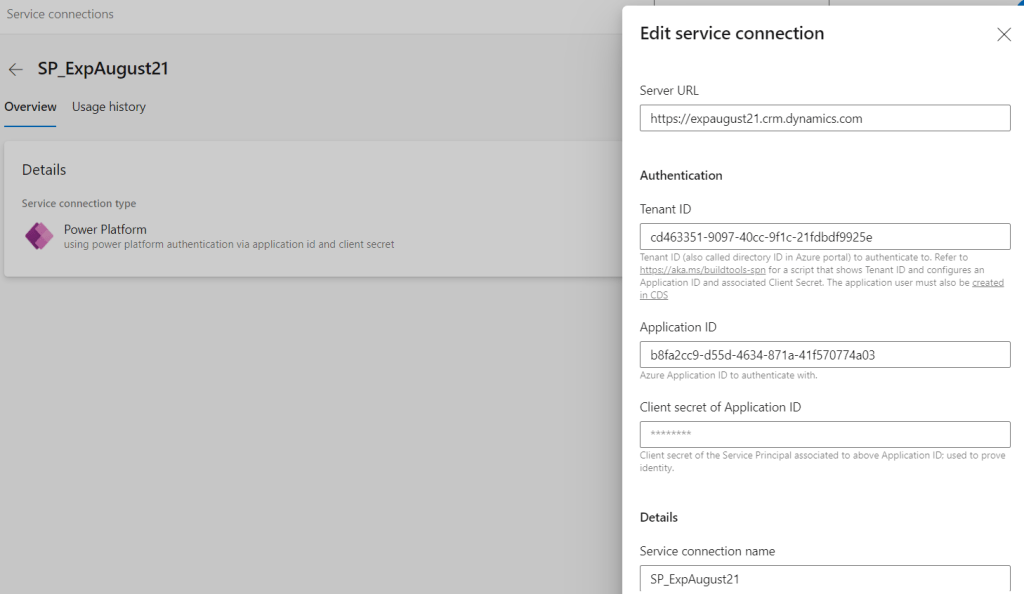Click the Power Platform connection type name
The width and height of the screenshot is (1024, 594).
[105, 229]
